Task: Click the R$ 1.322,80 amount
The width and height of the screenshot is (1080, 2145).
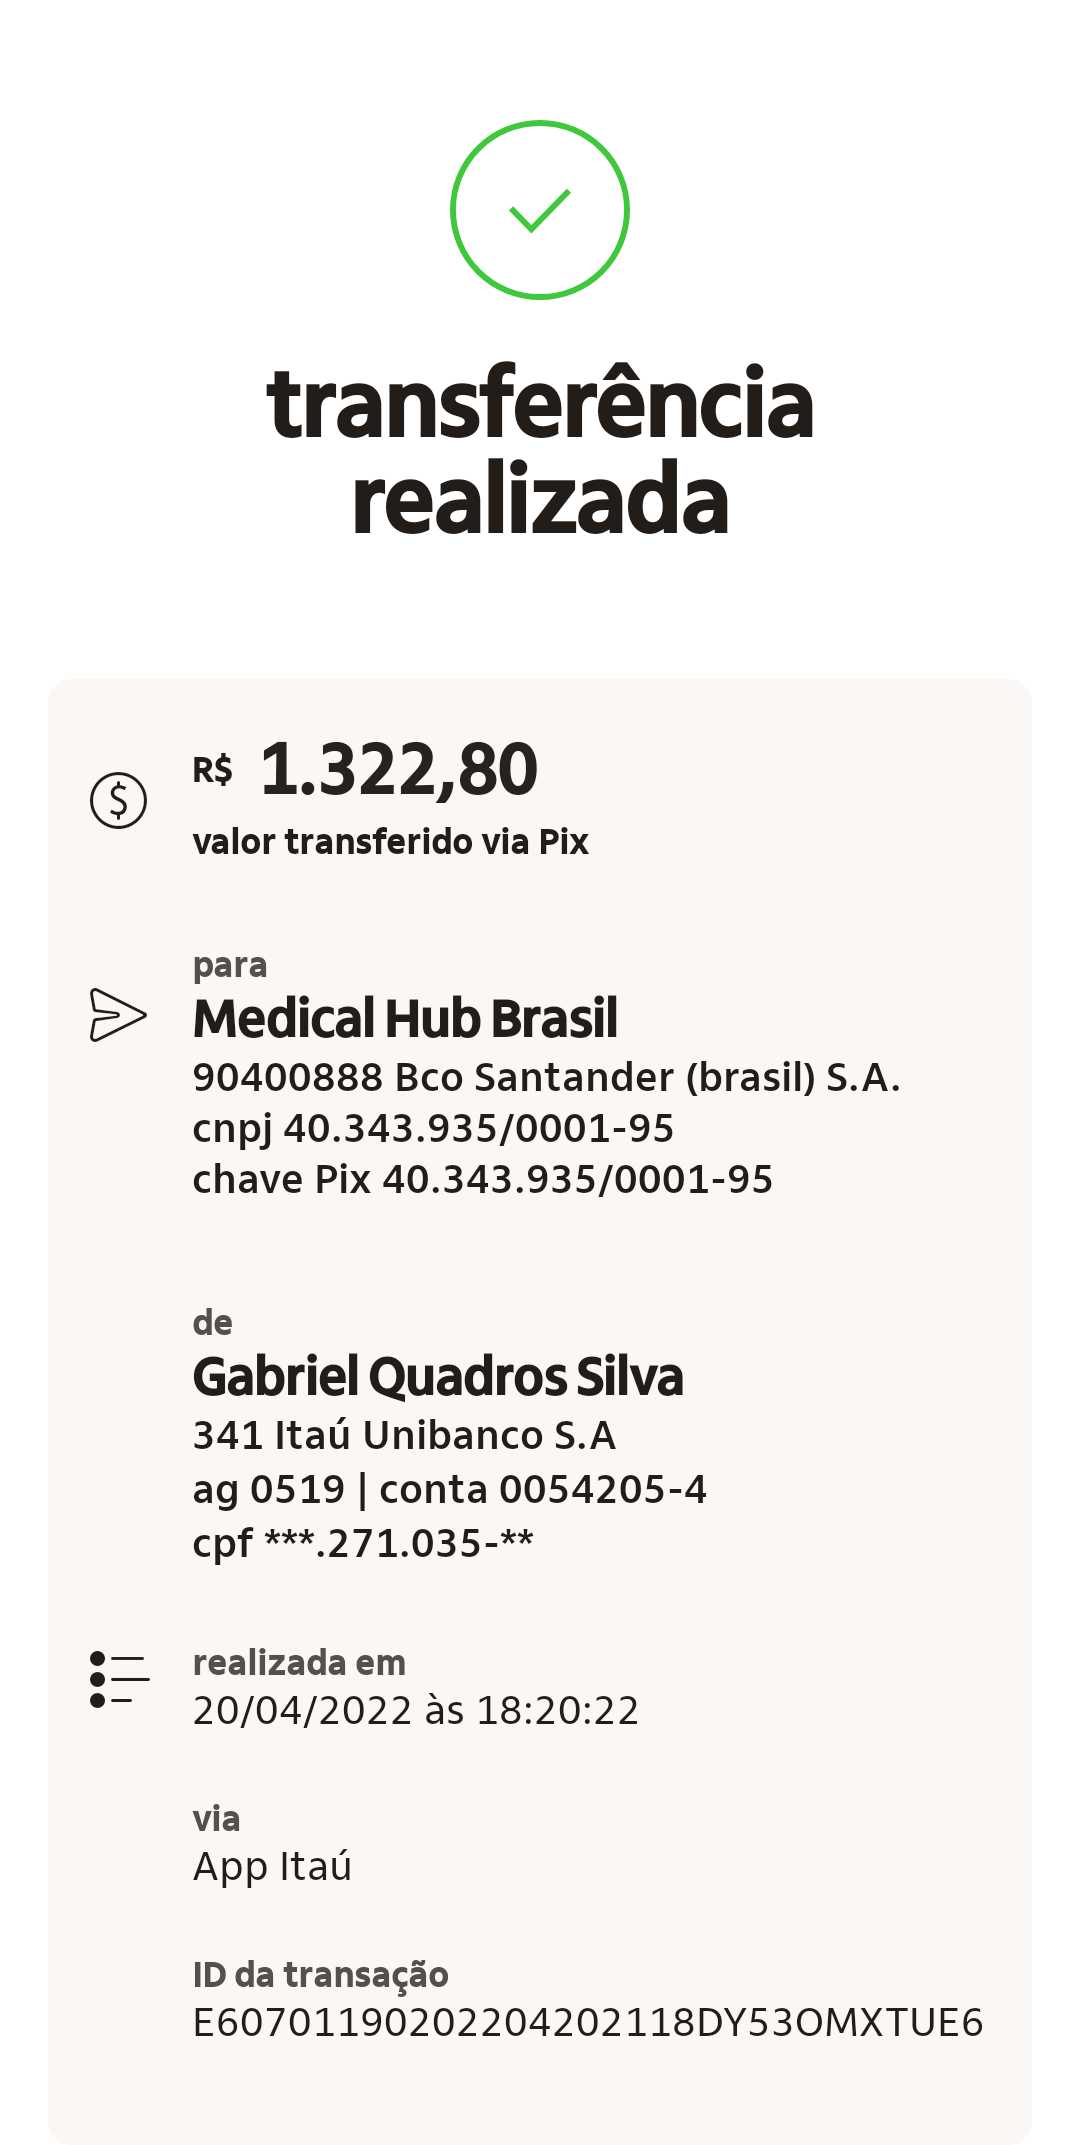Action: coord(365,769)
